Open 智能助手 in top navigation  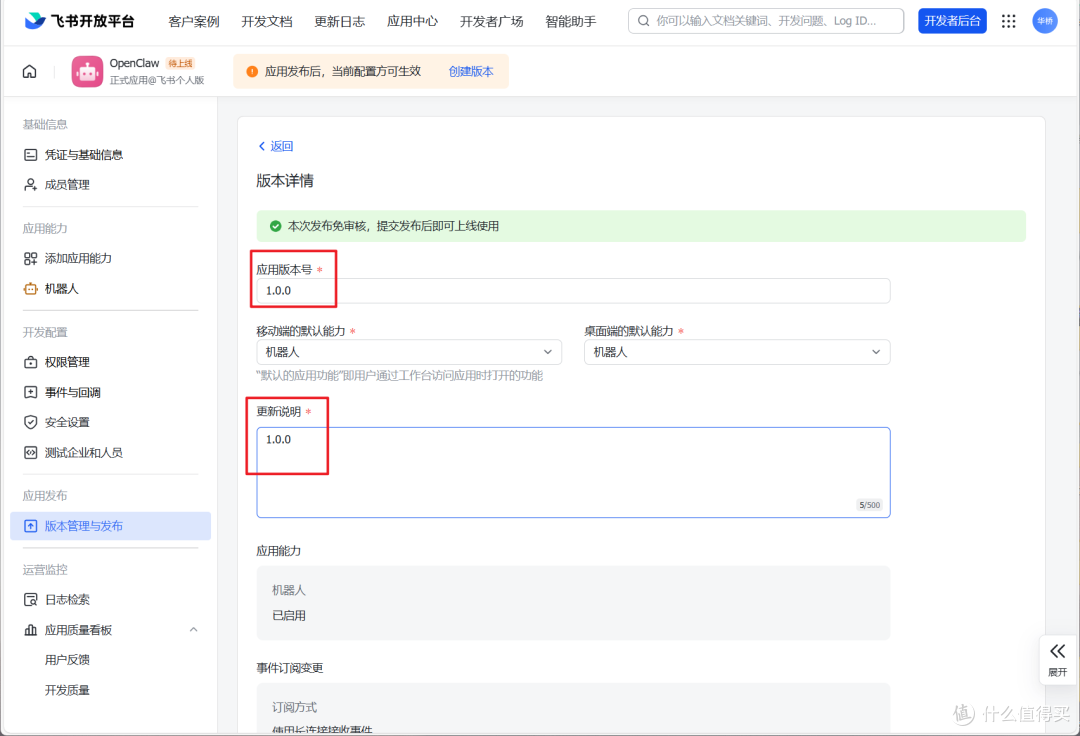click(x=570, y=21)
